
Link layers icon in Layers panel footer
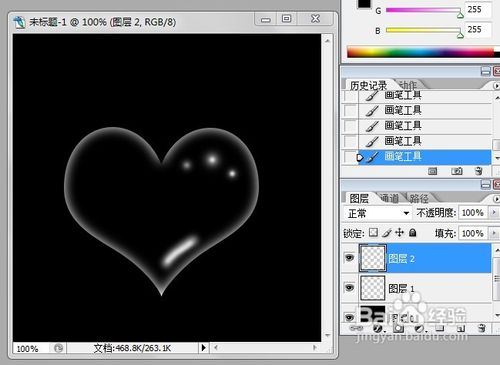[x=356, y=328]
